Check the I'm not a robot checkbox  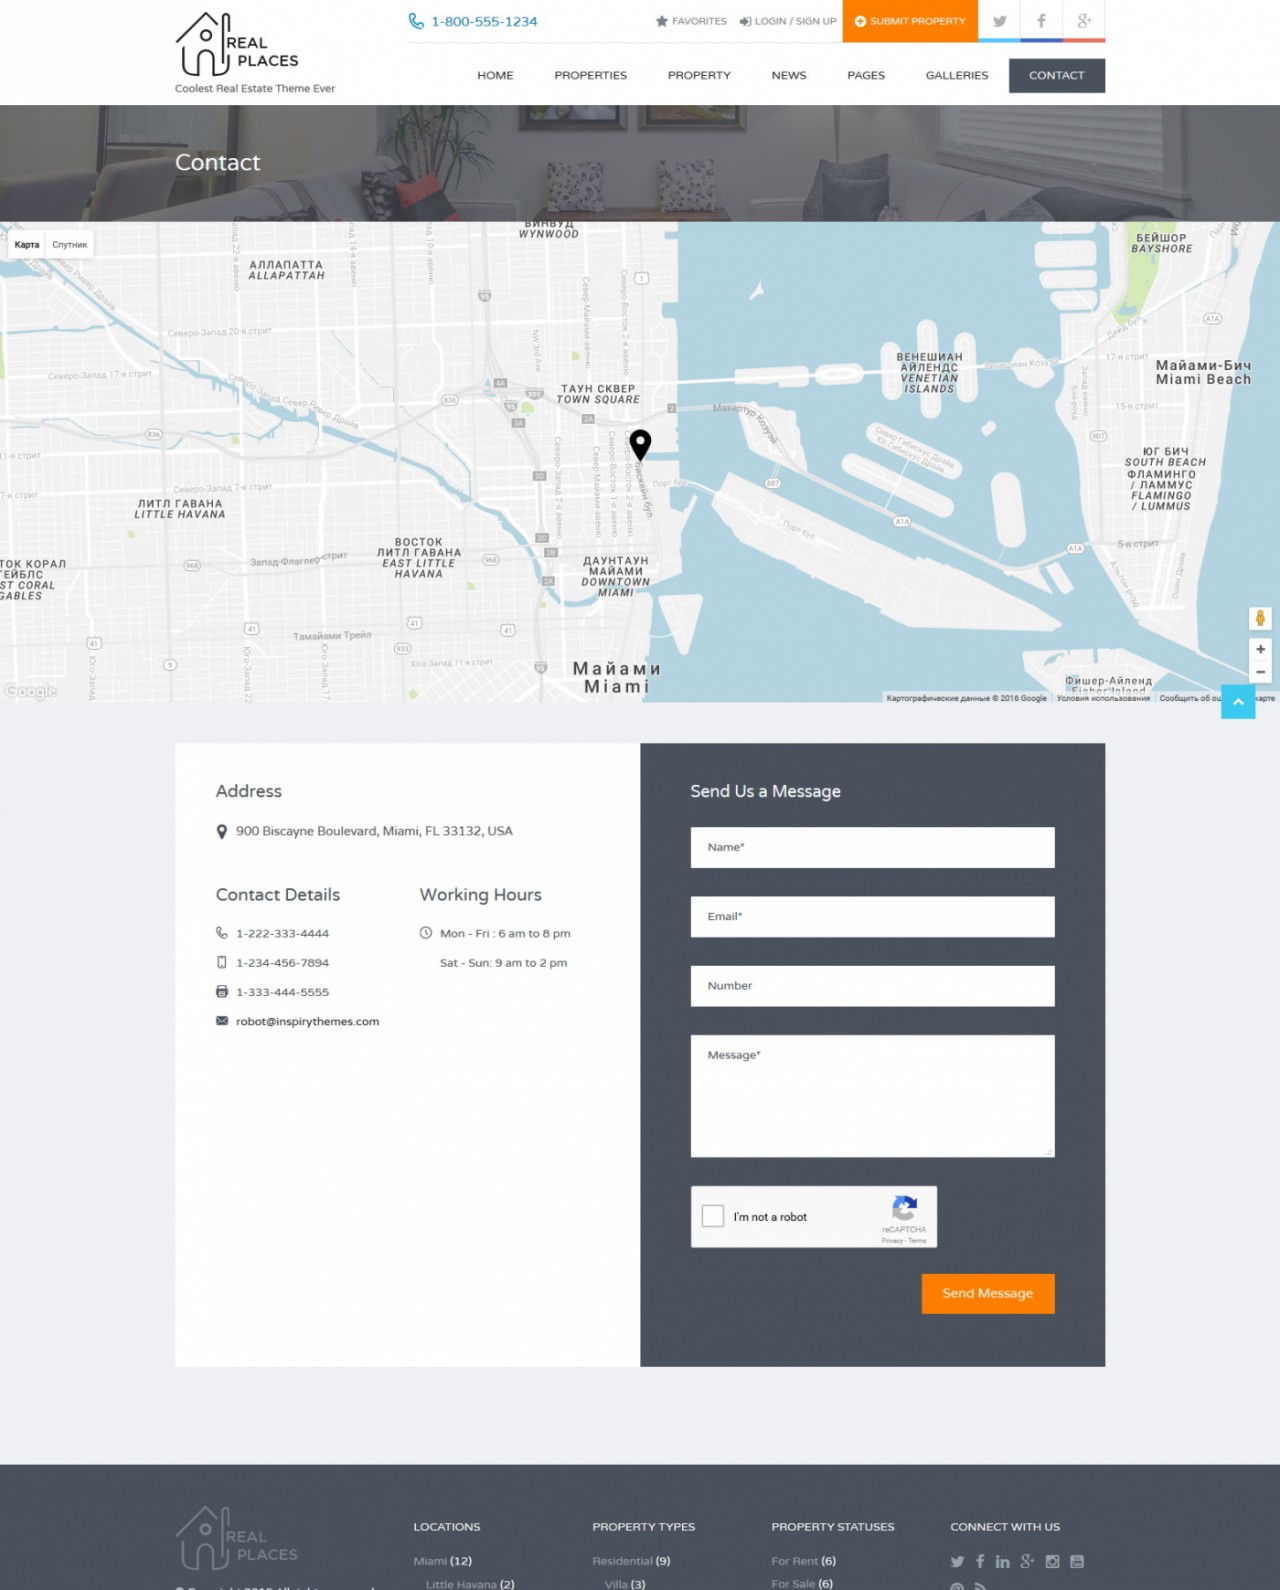click(713, 1216)
